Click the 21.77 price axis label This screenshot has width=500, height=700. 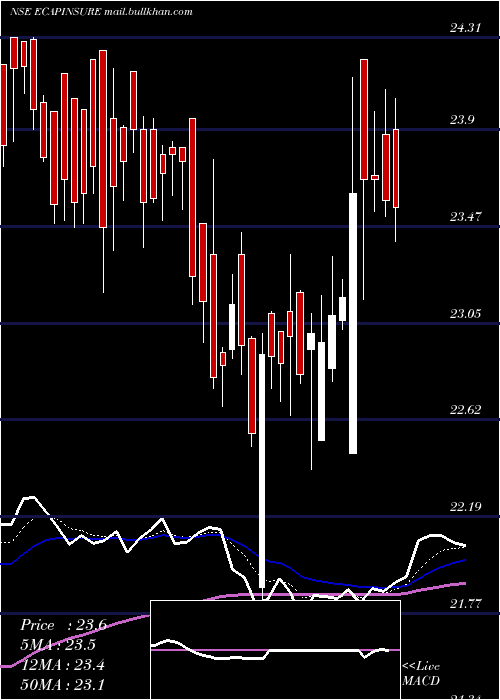tap(465, 604)
